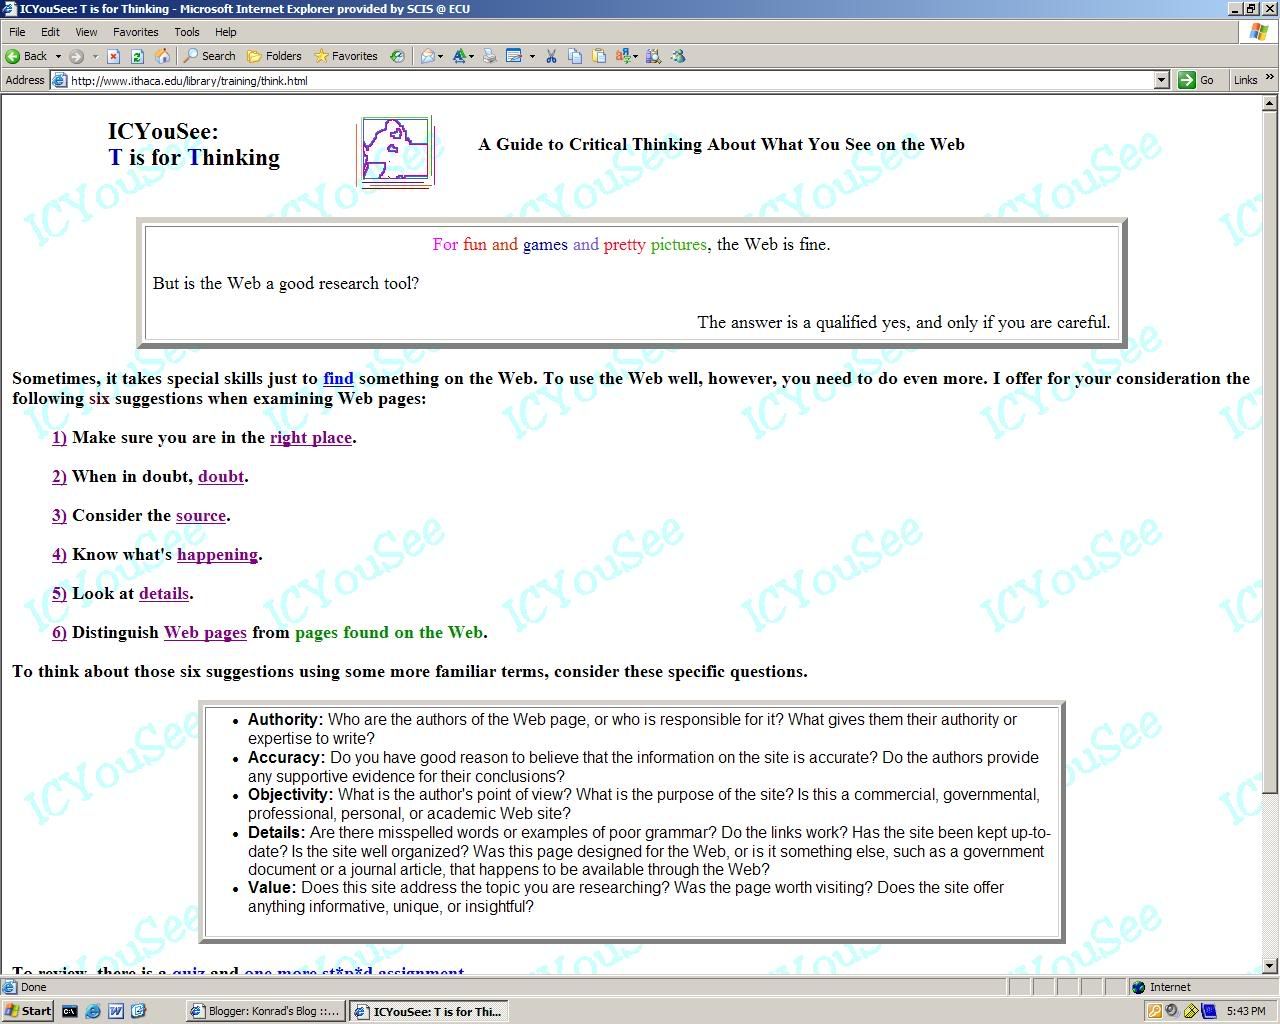Screen dimensions: 1280x1024
Task: Click the '3)' numbered link
Action: click(x=59, y=516)
